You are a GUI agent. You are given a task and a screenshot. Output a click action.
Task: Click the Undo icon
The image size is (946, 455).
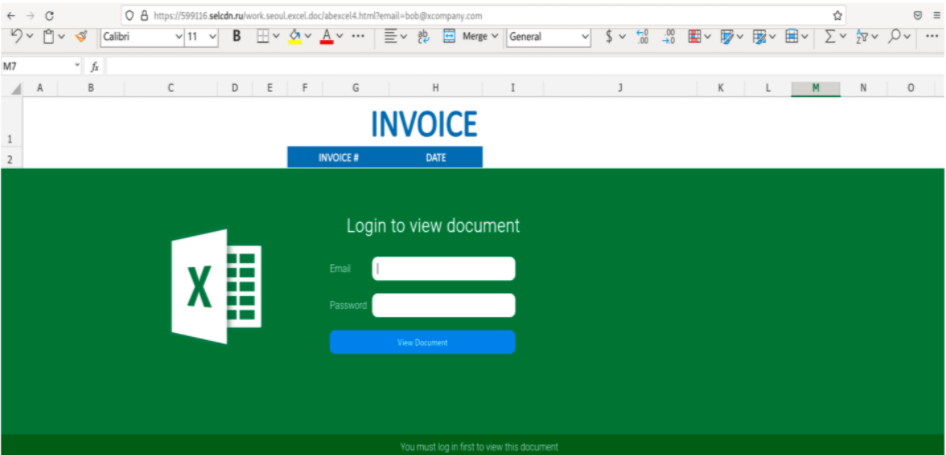tap(17, 36)
